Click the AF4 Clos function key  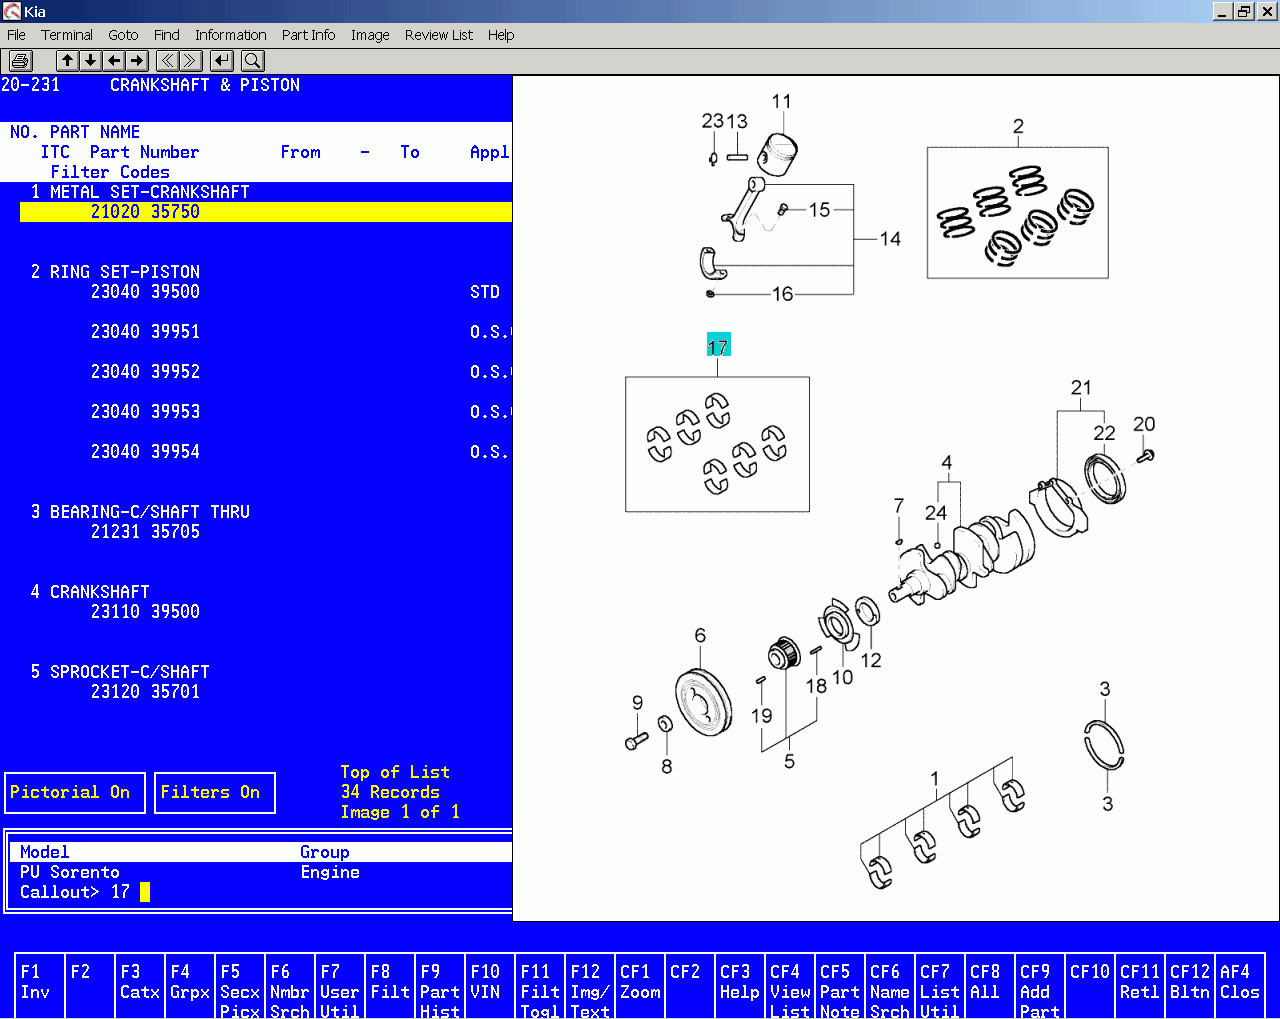point(1240,988)
